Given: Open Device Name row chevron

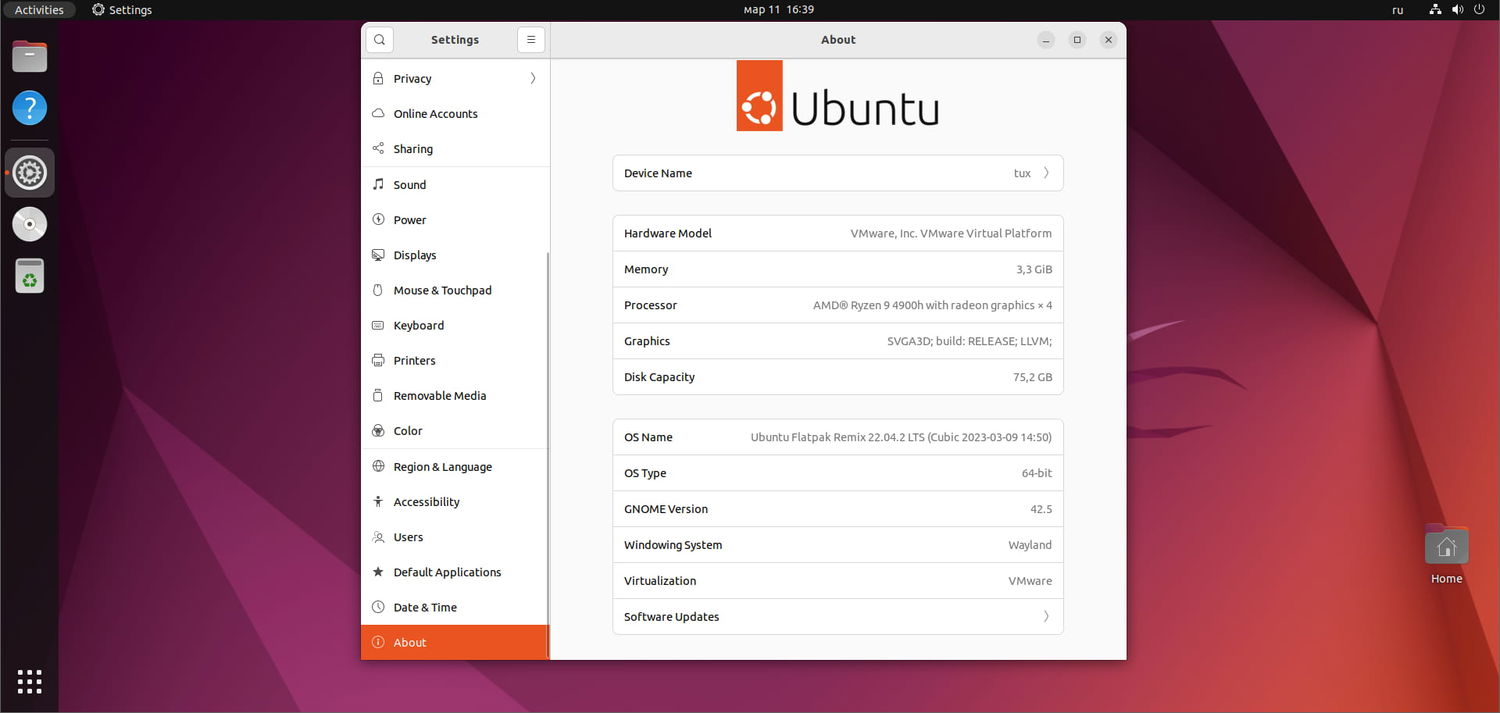Looking at the screenshot, I should coord(1046,173).
